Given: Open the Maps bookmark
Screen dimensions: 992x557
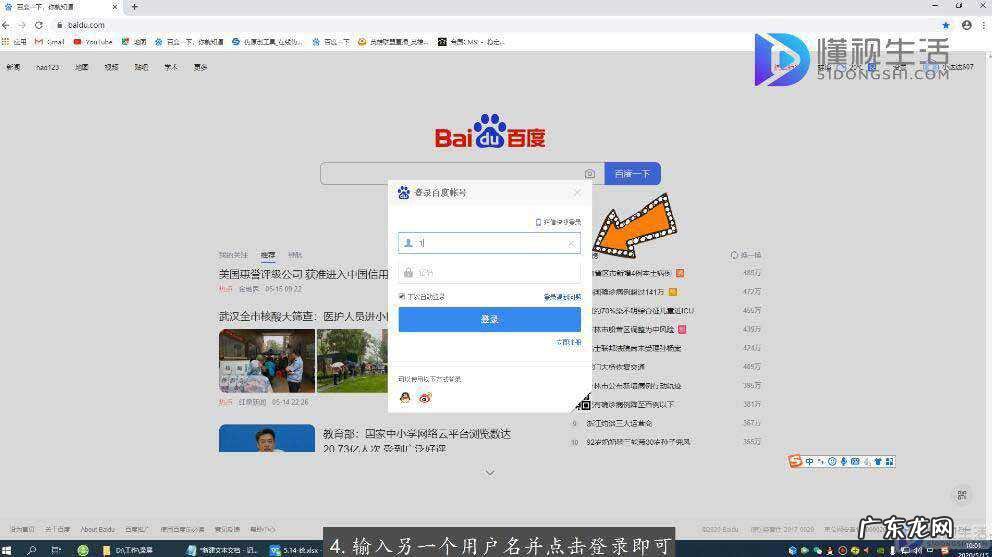Looking at the screenshot, I should coord(134,42).
